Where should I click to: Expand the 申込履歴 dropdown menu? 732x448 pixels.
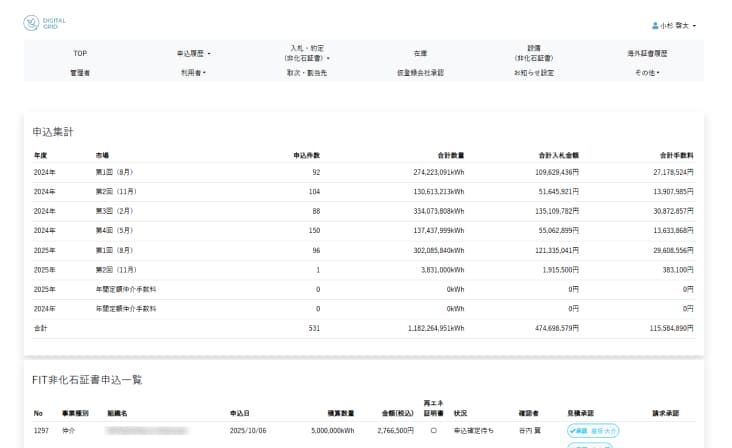(x=194, y=52)
